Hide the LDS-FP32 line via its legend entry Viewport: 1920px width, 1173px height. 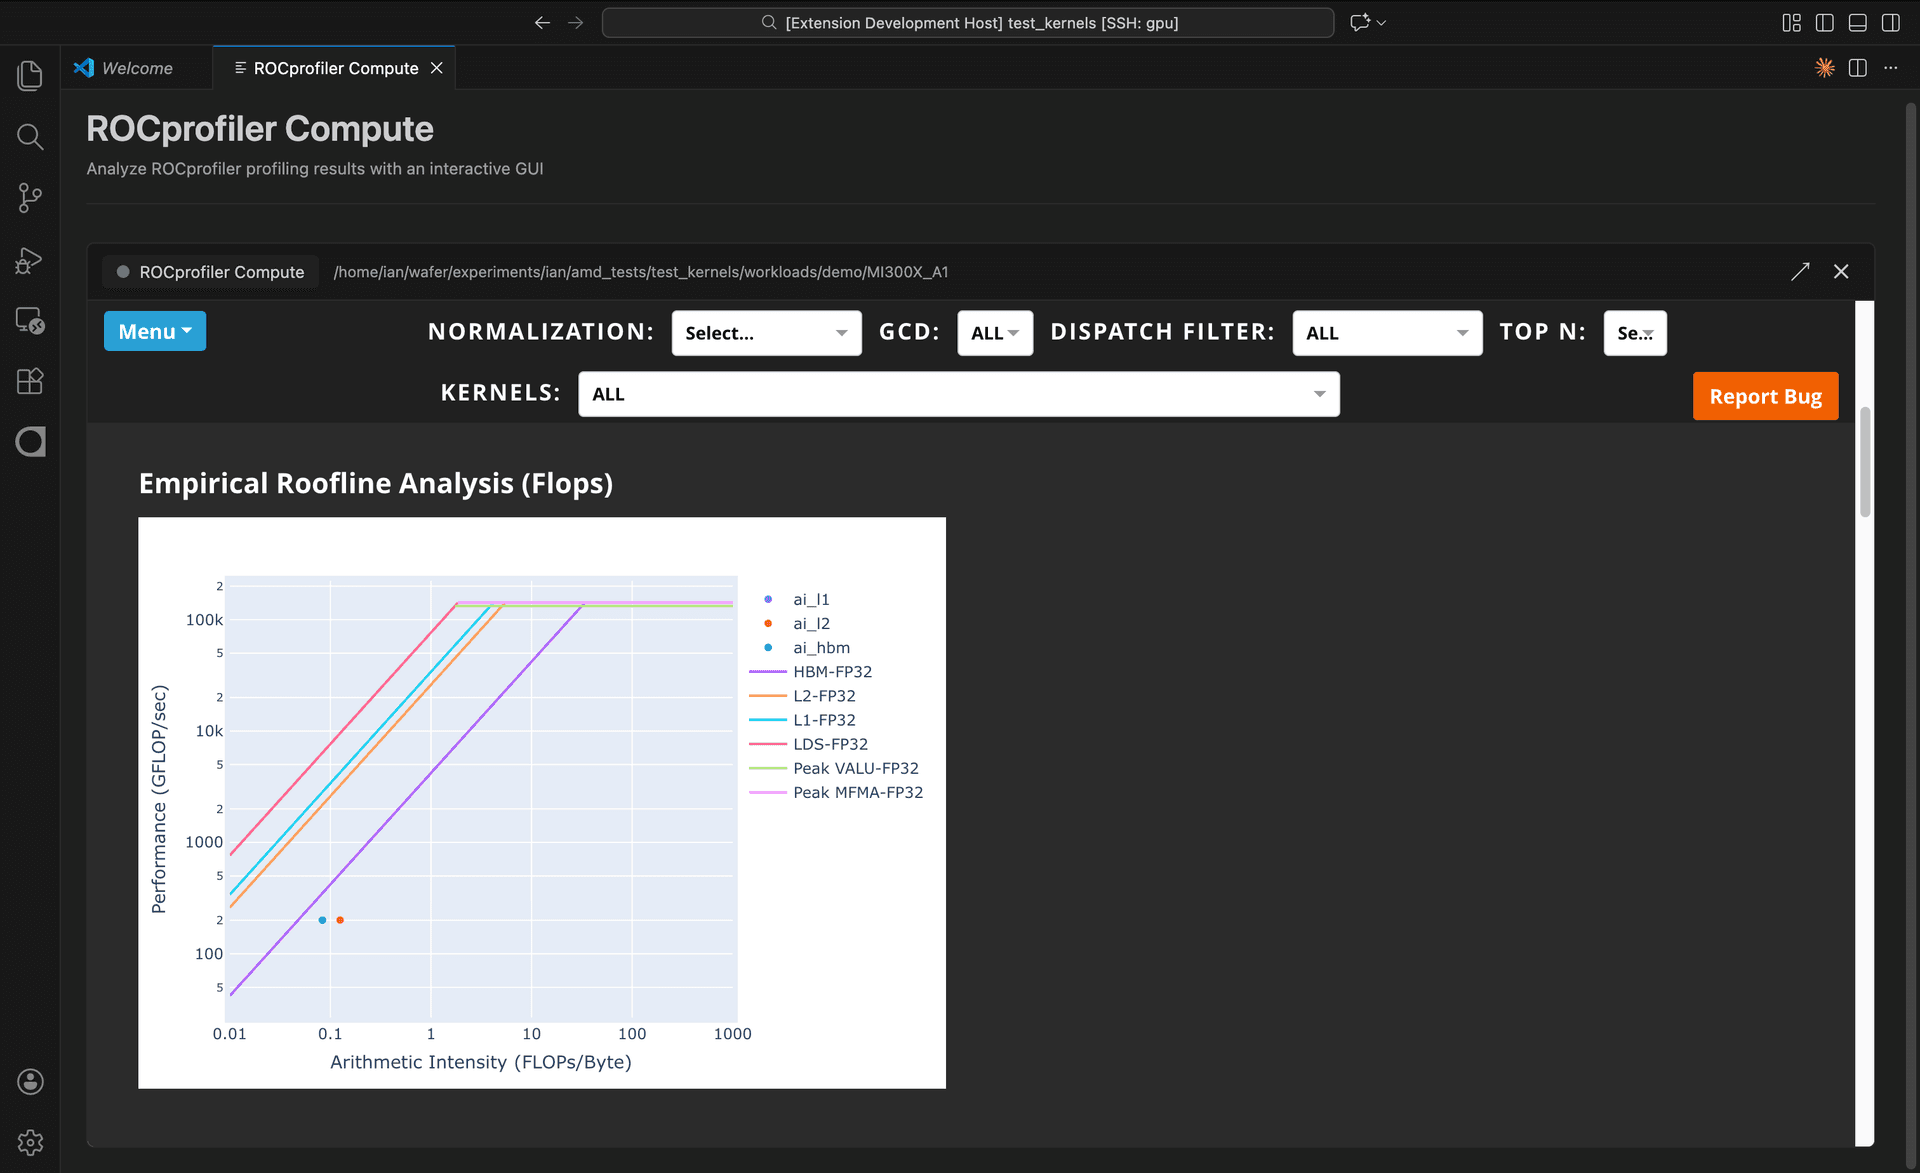click(830, 743)
